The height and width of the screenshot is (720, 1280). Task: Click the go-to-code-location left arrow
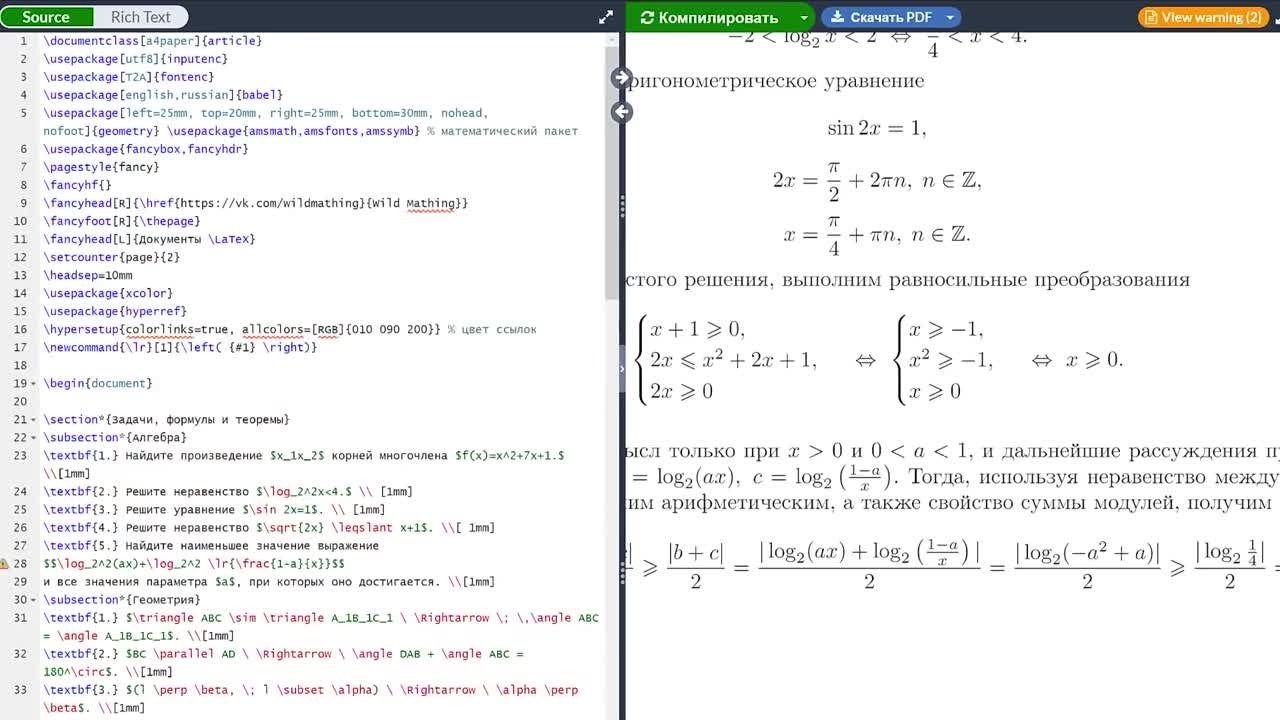621,112
